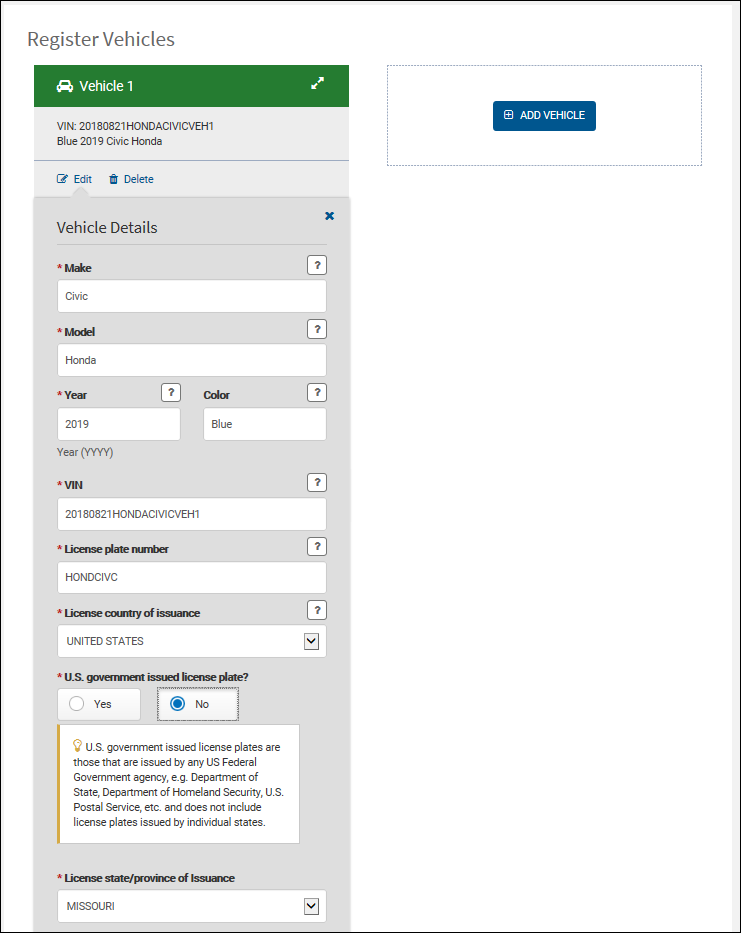Open help for the Make field

(317, 265)
